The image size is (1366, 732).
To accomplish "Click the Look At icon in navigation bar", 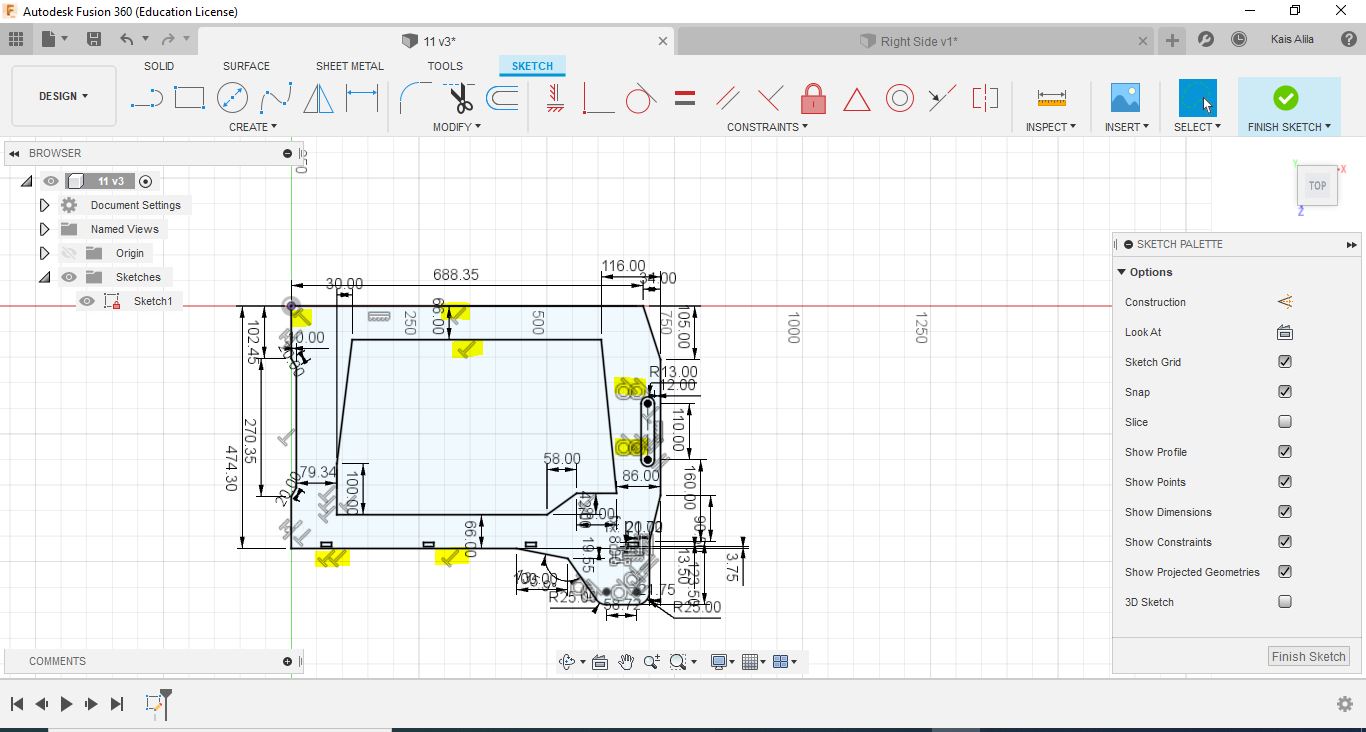I will [600, 661].
